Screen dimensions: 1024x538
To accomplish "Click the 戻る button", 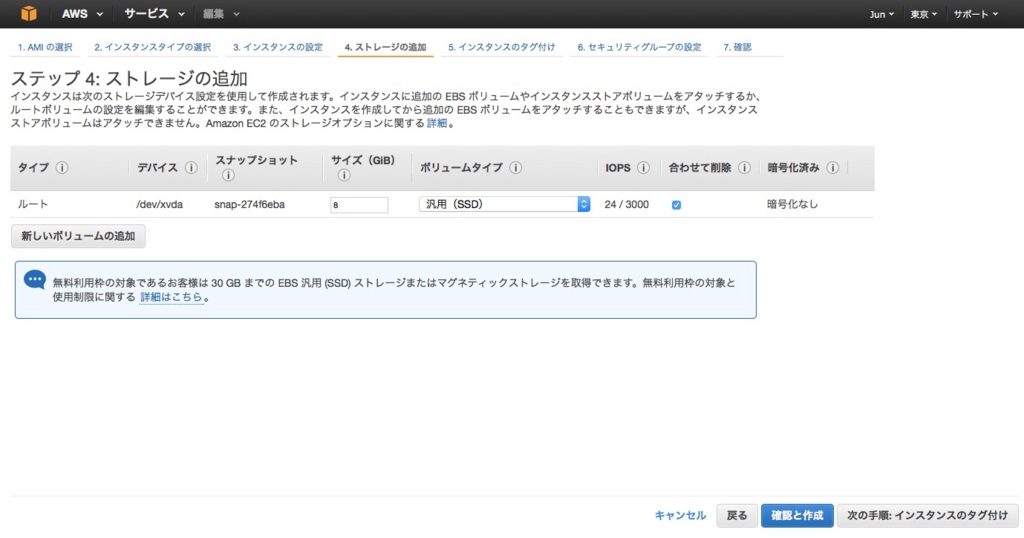I will coord(737,515).
